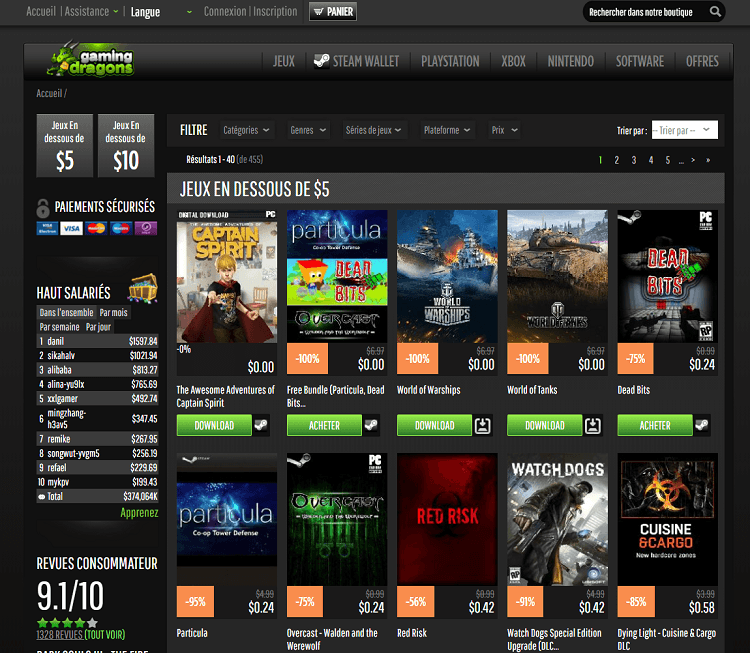
Task: Click the search magnifier icon
Action: tap(715, 11)
